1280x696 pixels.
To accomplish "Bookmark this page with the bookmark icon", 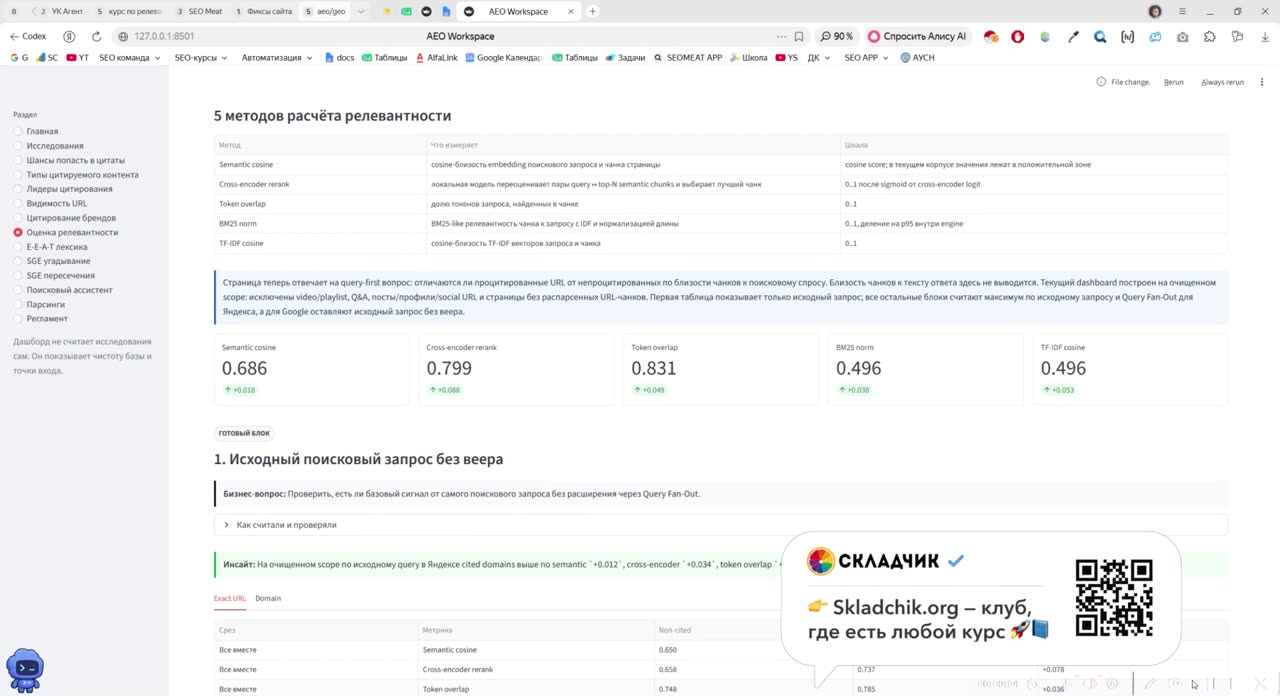I will (799, 36).
